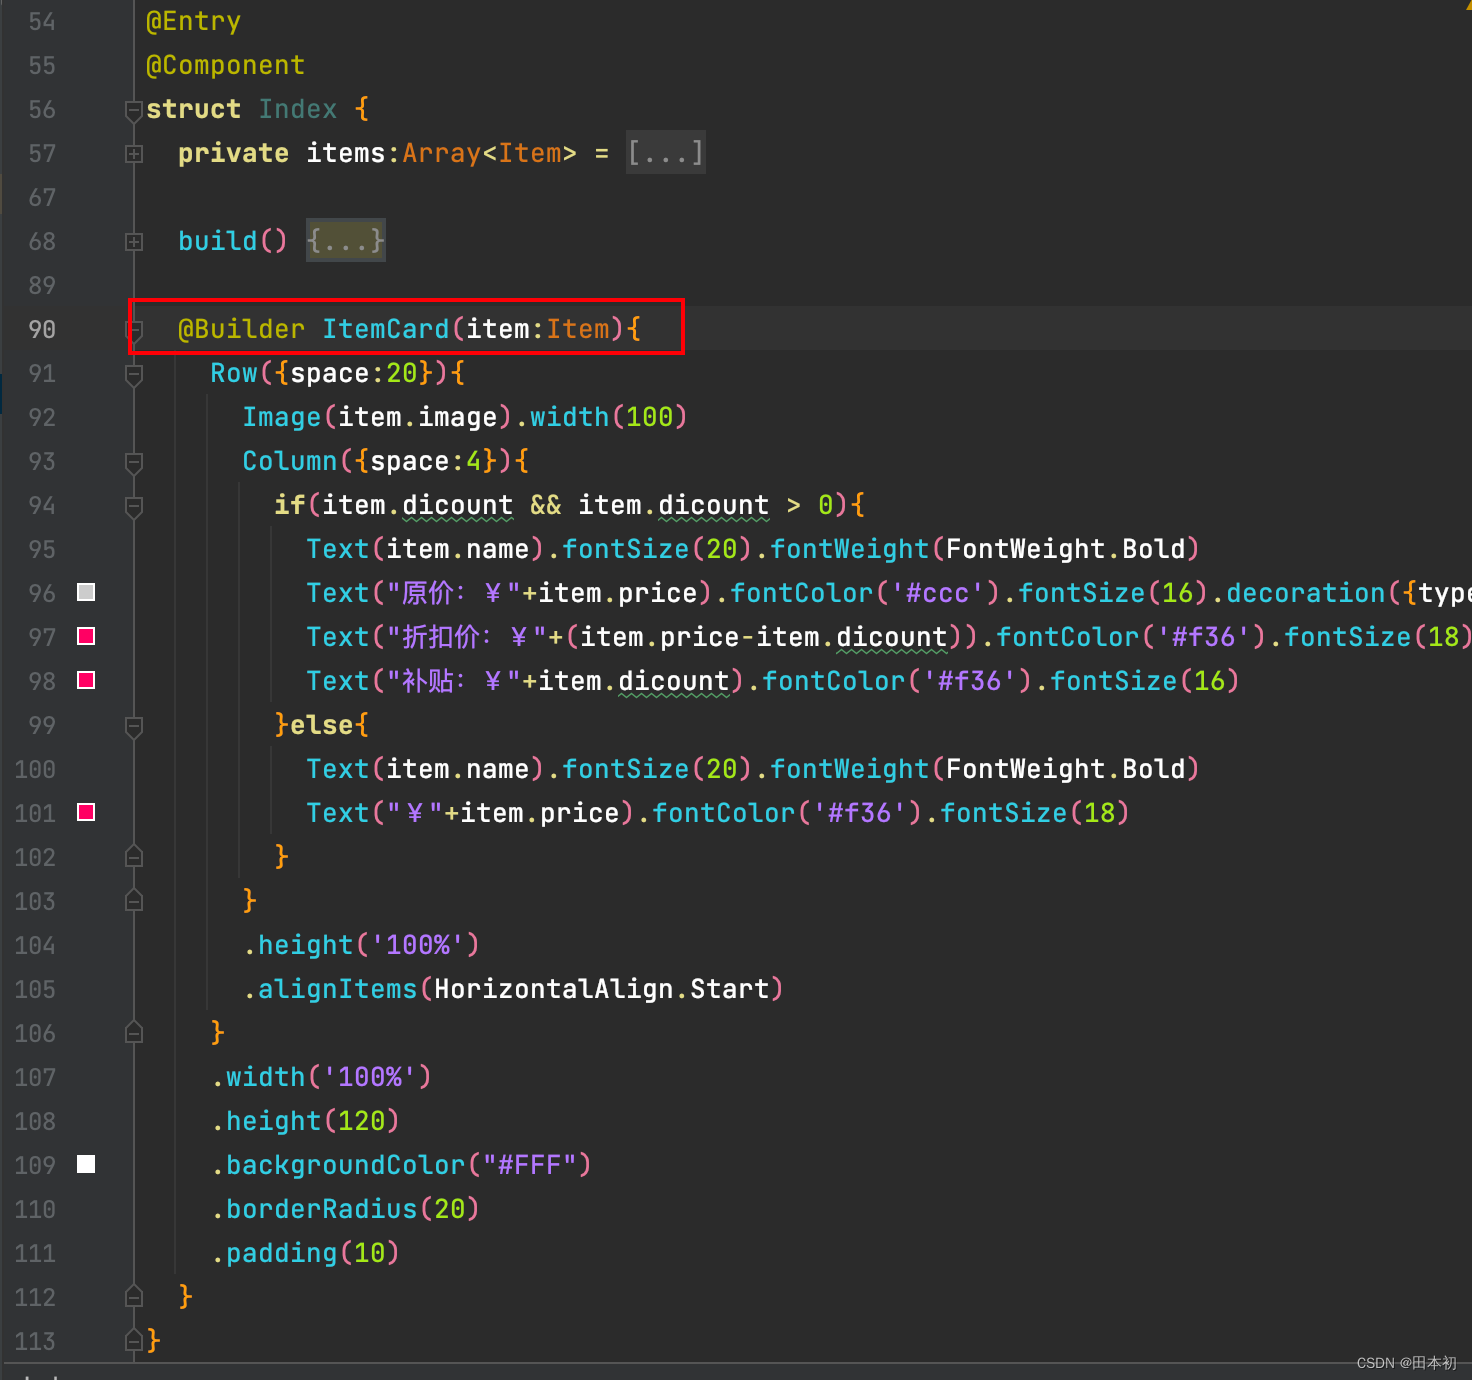Click Row({space:20}) on line 91
Screen dimensions: 1472x1380
[x=330, y=374]
